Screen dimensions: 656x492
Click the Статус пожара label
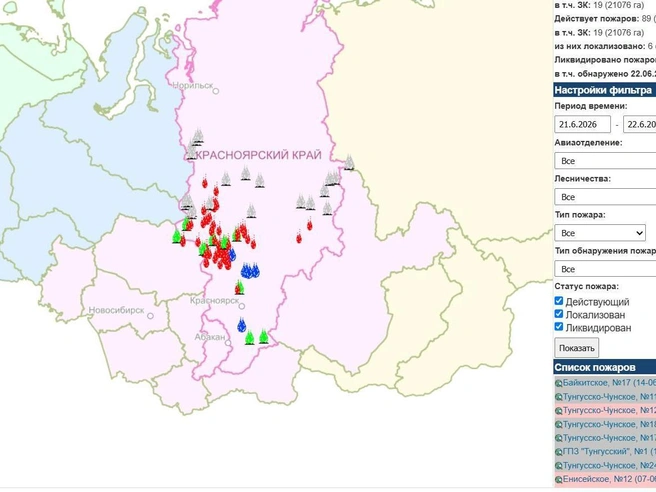pos(587,287)
